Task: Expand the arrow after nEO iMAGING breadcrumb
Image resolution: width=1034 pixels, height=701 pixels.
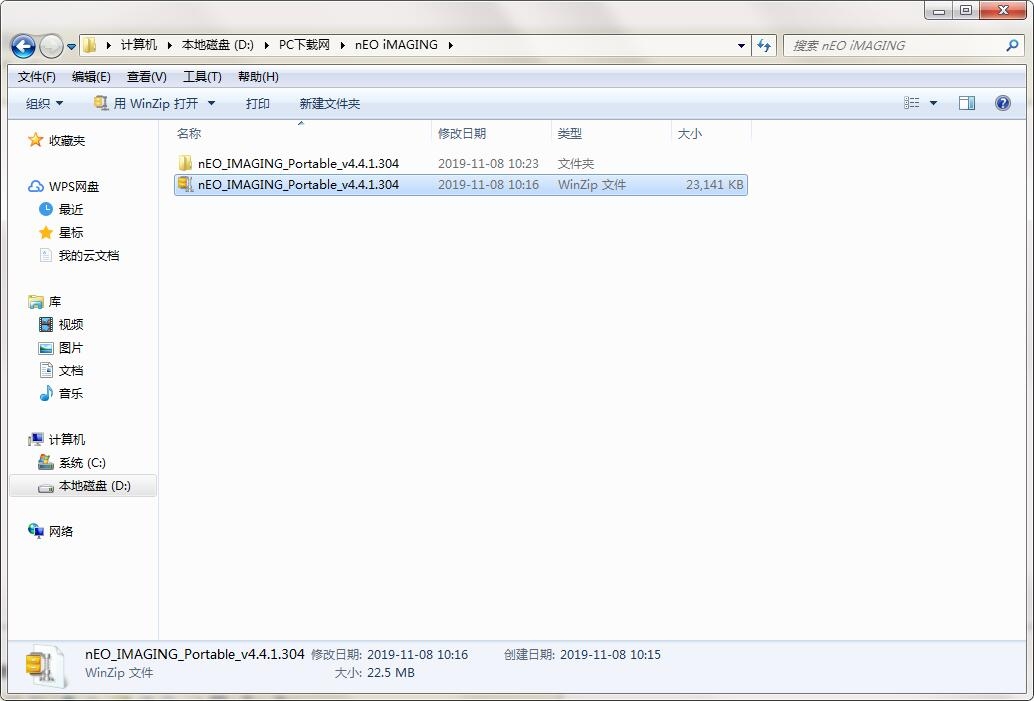Action: click(450, 45)
